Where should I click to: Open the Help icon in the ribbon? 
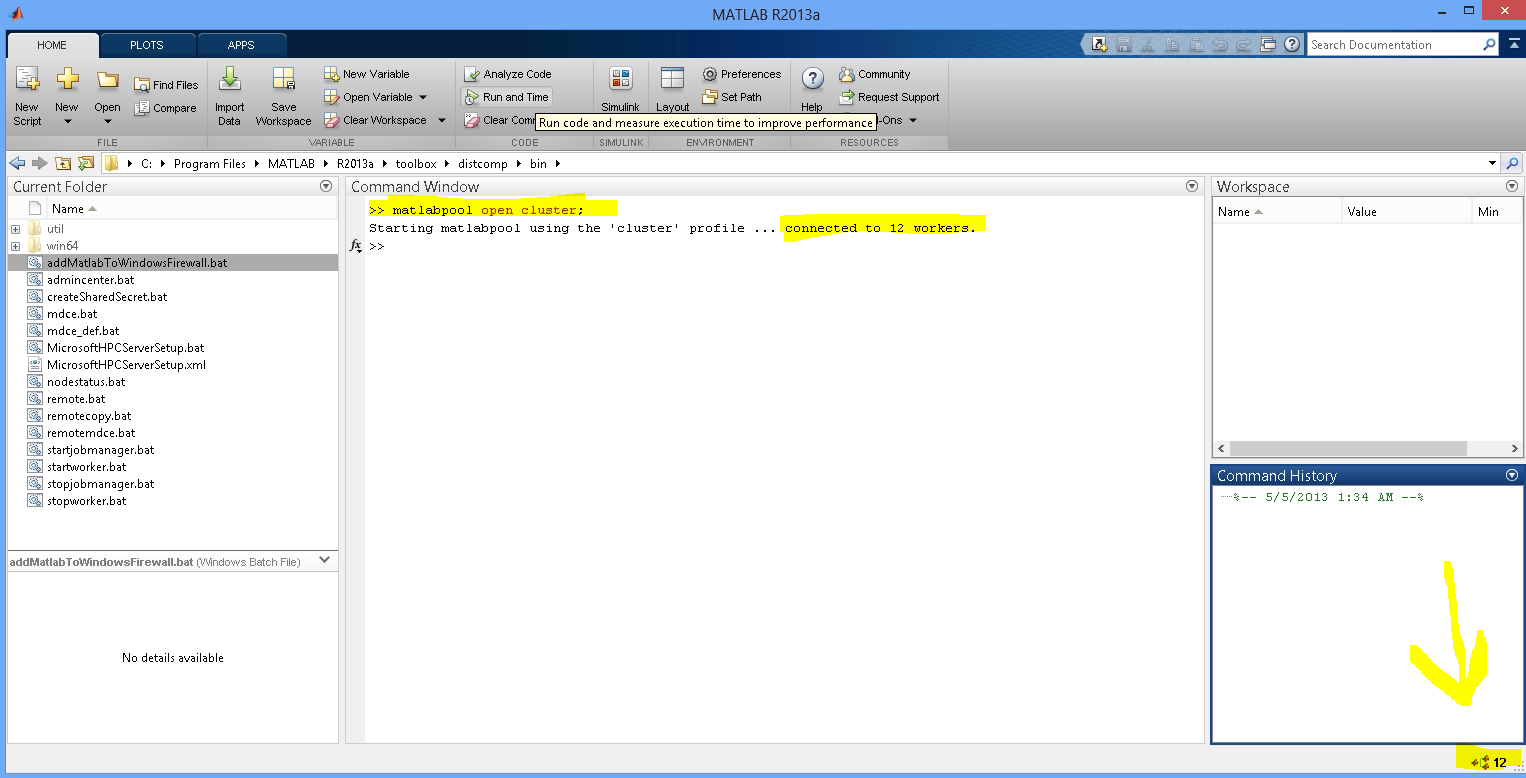(x=813, y=80)
